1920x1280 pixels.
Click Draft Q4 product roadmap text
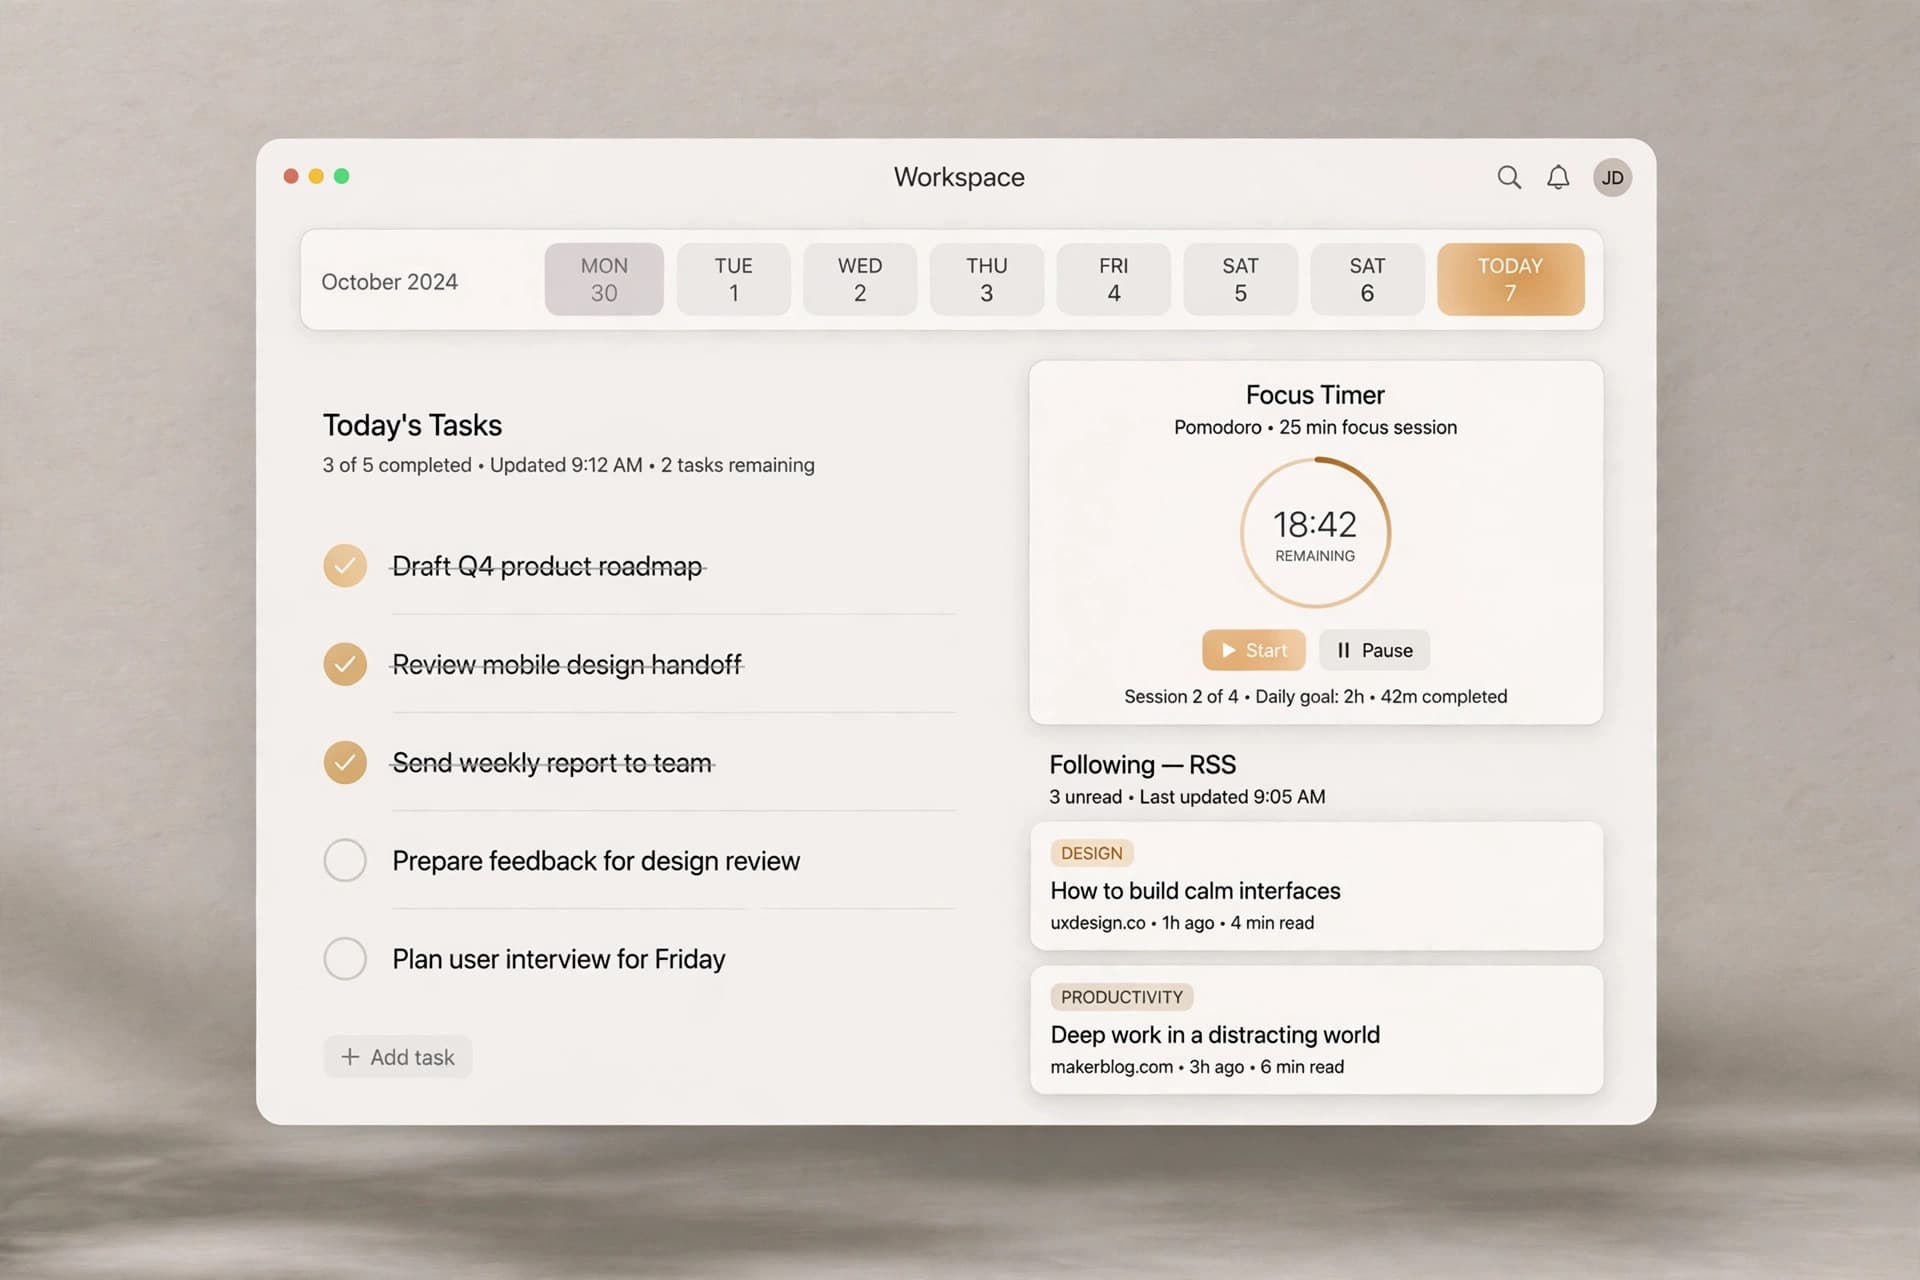tap(547, 566)
